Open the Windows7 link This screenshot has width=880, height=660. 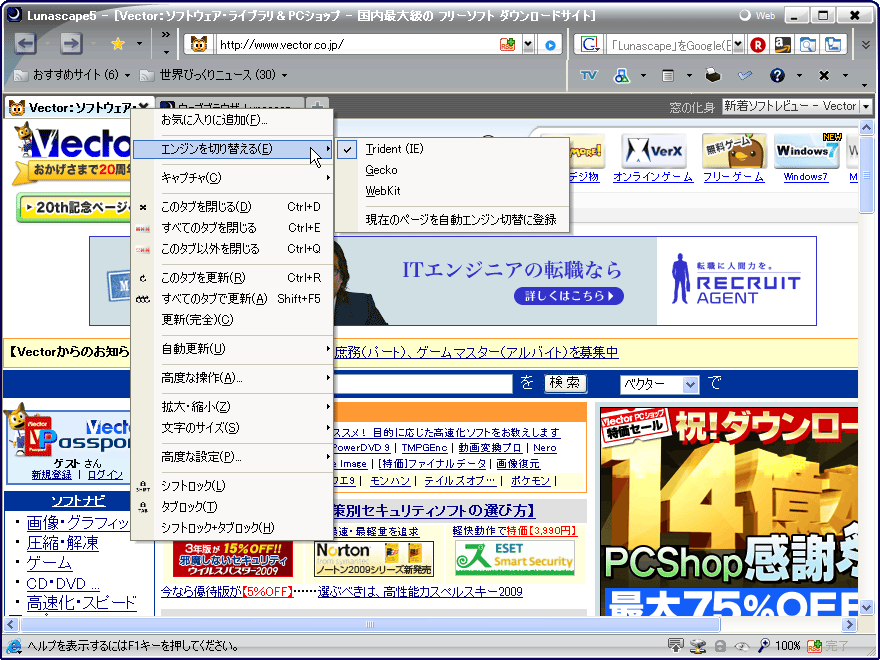click(x=805, y=177)
